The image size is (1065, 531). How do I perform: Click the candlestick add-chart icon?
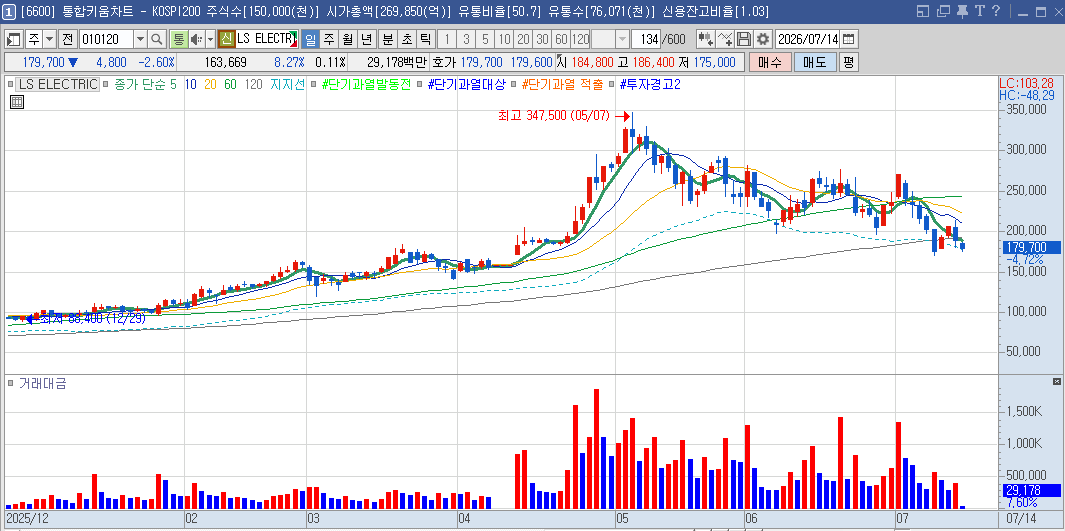coord(705,39)
